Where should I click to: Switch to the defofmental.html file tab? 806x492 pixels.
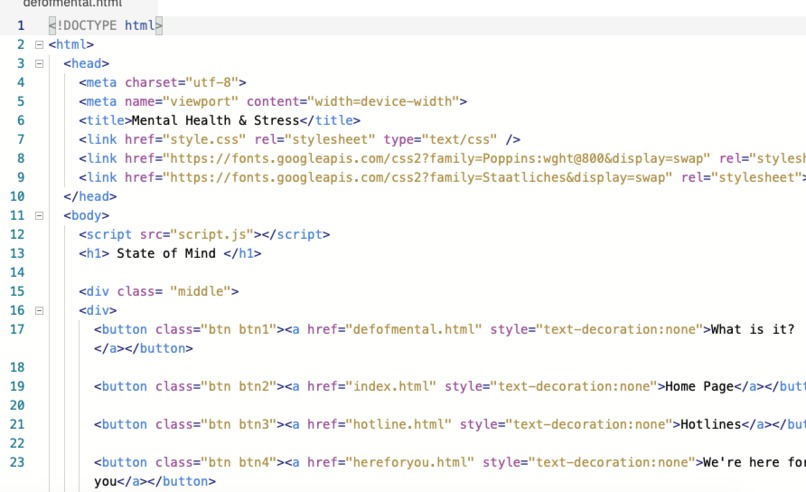pos(72,4)
